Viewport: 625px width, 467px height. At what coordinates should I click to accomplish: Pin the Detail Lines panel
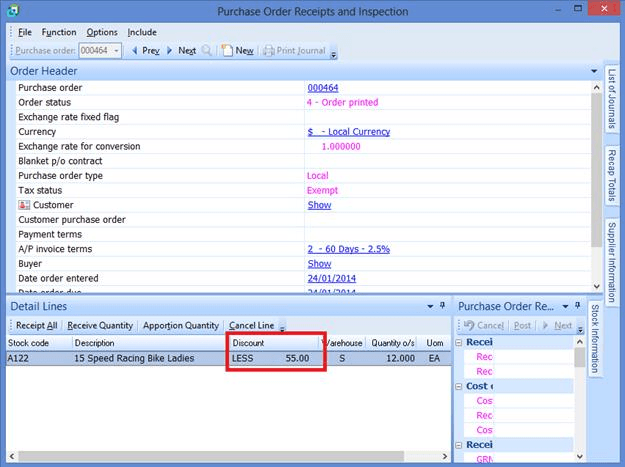(441, 304)
